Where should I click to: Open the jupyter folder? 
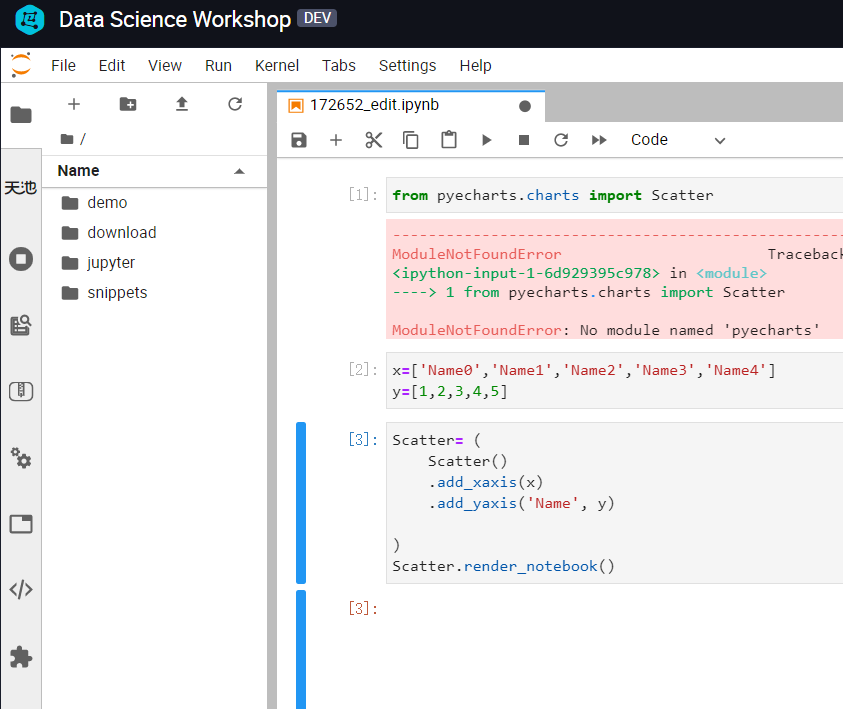(x=154, y=263)
